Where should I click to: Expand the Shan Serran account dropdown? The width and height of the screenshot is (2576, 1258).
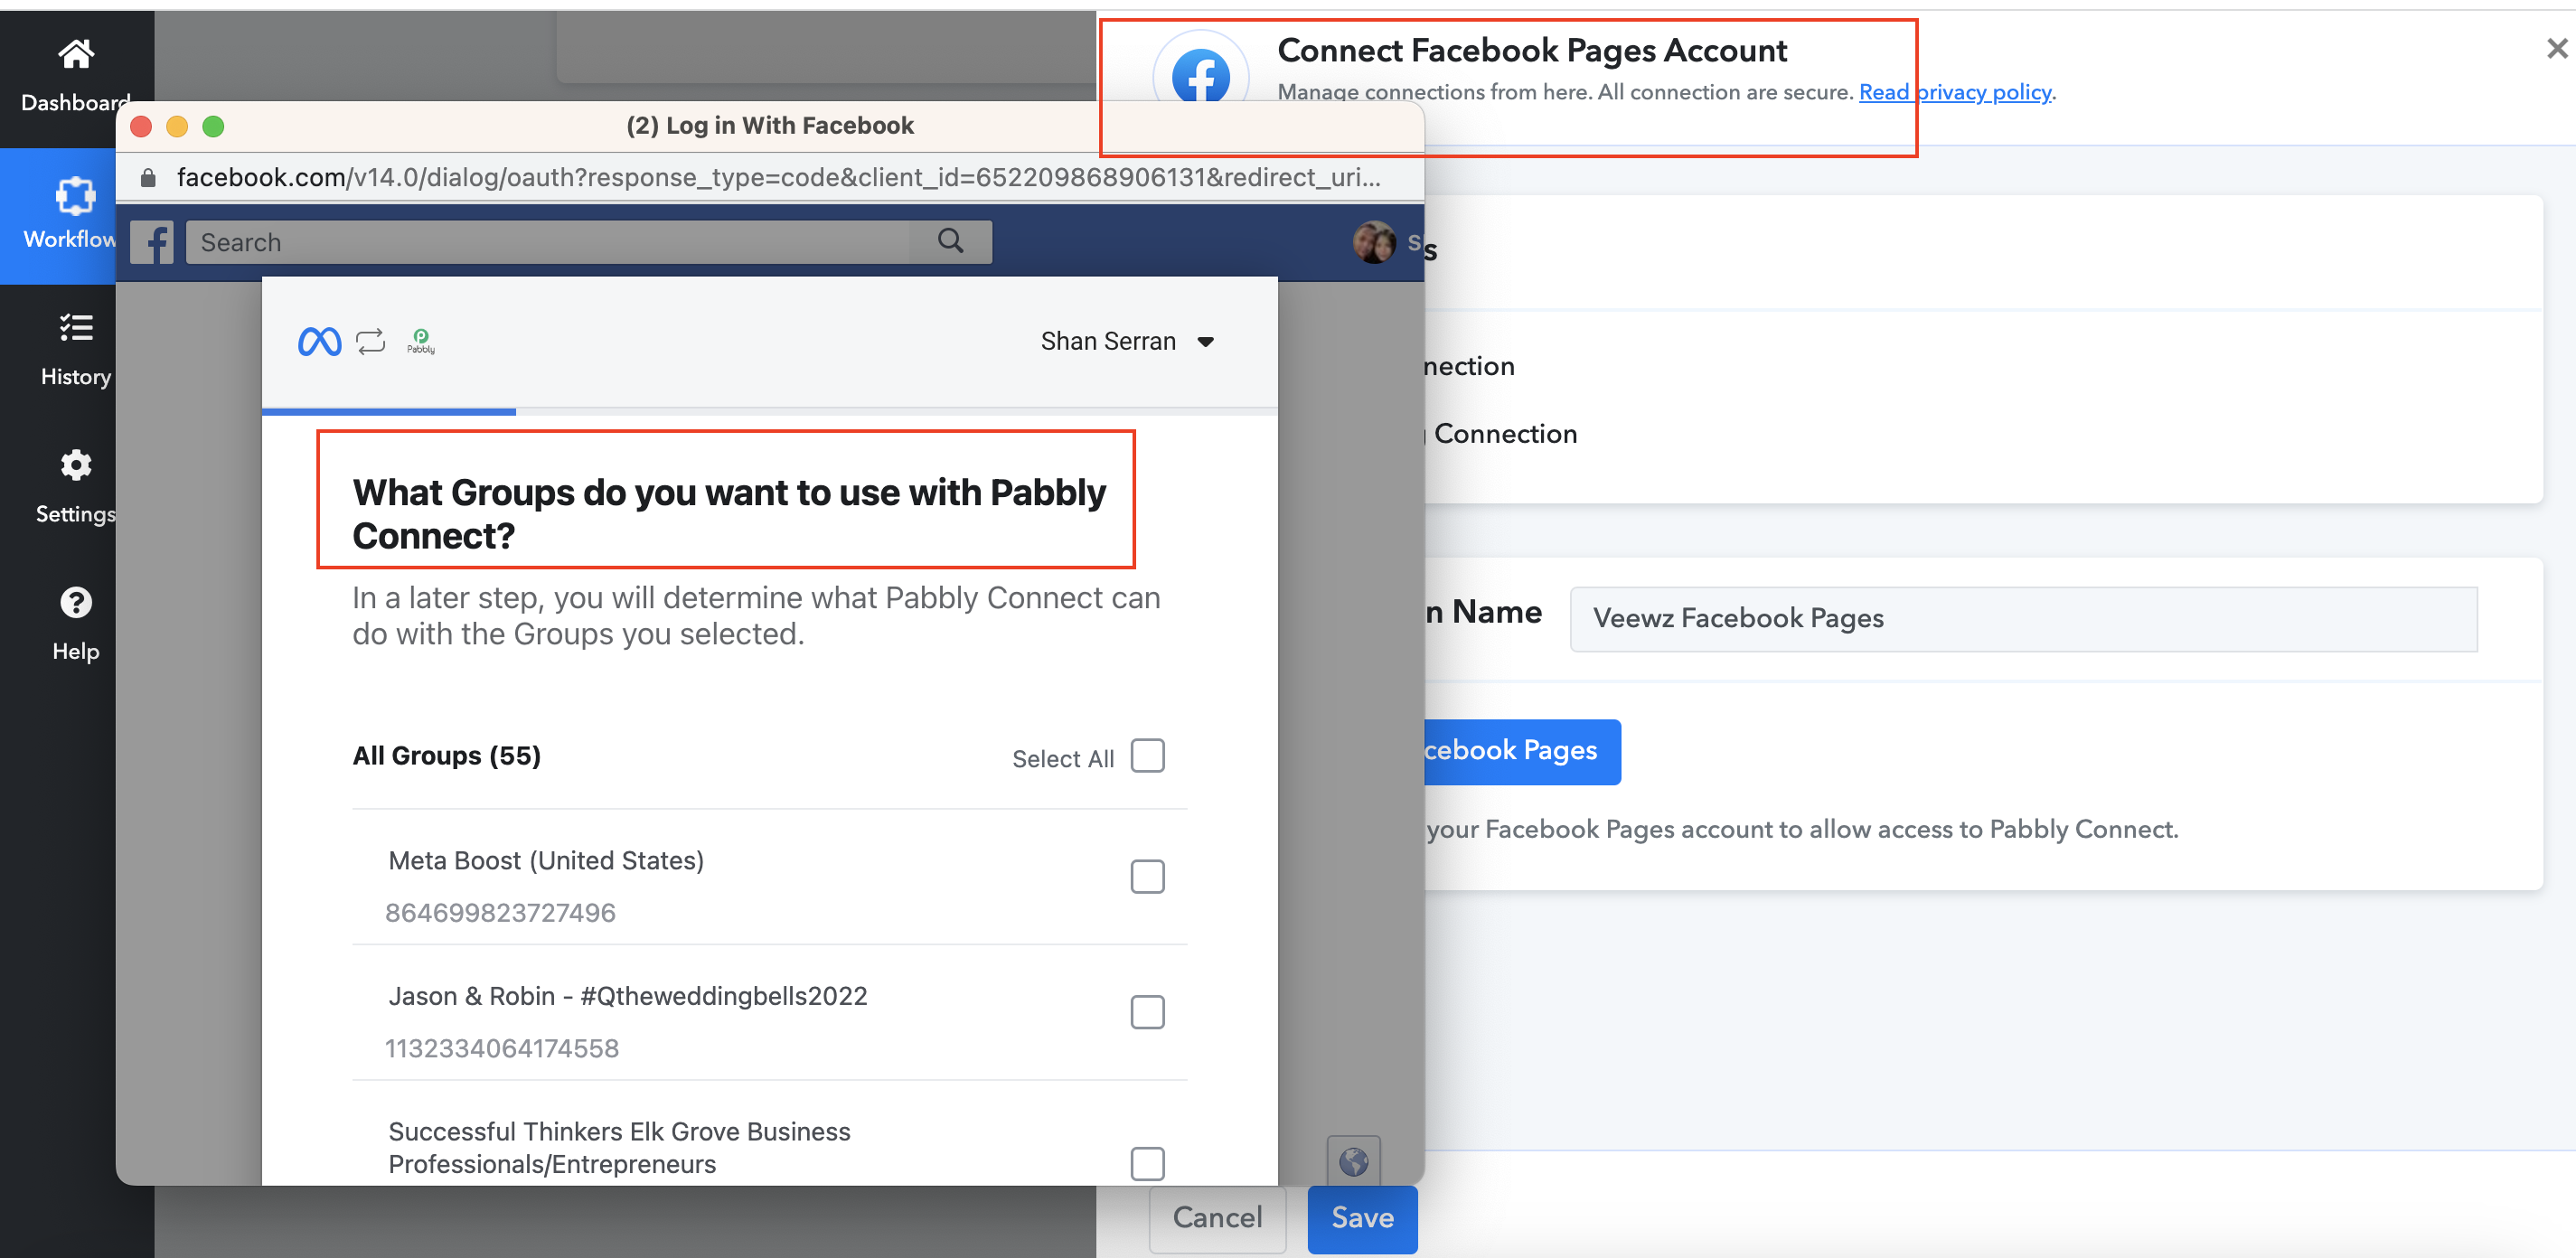[x=1127, y=342]
